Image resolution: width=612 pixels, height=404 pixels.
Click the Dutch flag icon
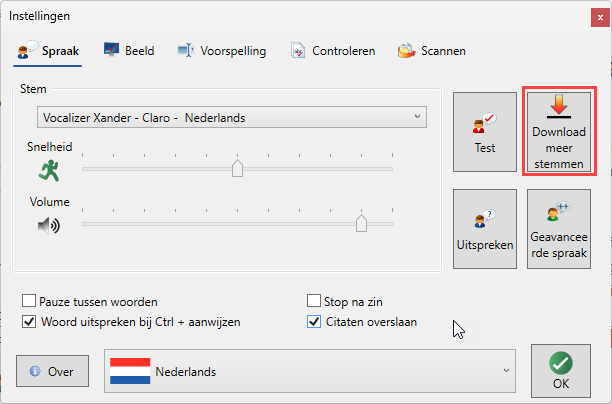point(130,372)
